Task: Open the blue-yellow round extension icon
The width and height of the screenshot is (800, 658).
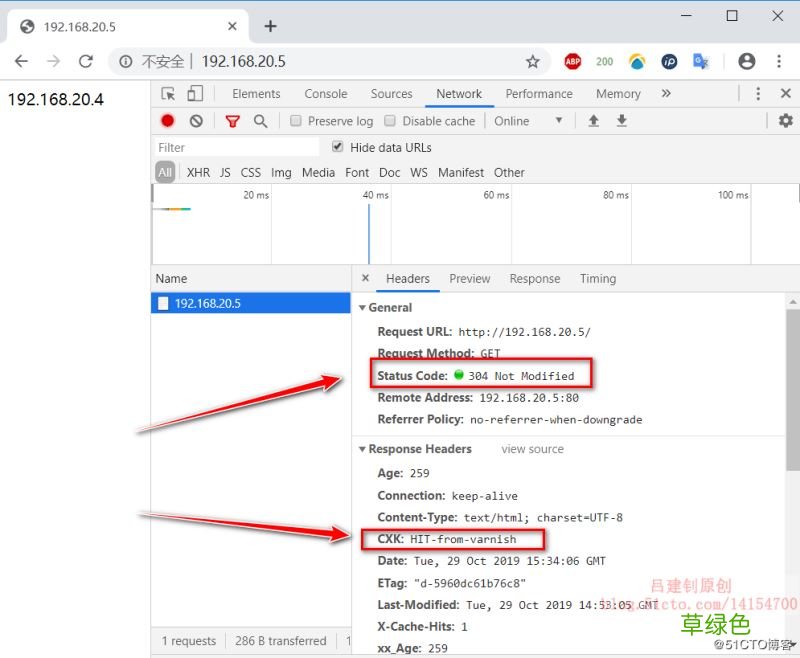Action: 637,62
